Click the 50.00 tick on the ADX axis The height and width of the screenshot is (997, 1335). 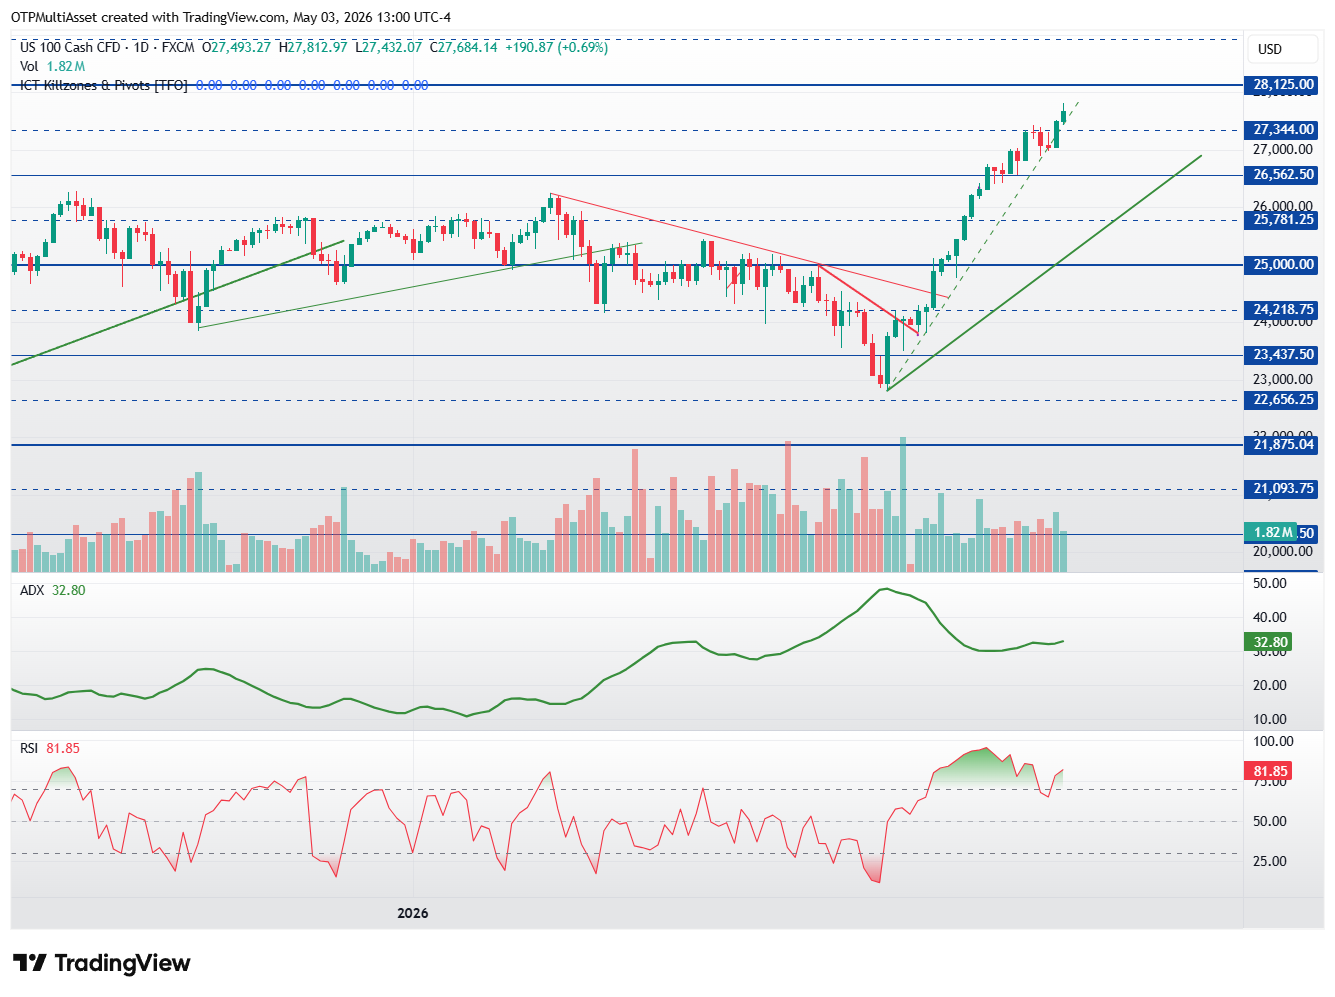[1270, 583]
